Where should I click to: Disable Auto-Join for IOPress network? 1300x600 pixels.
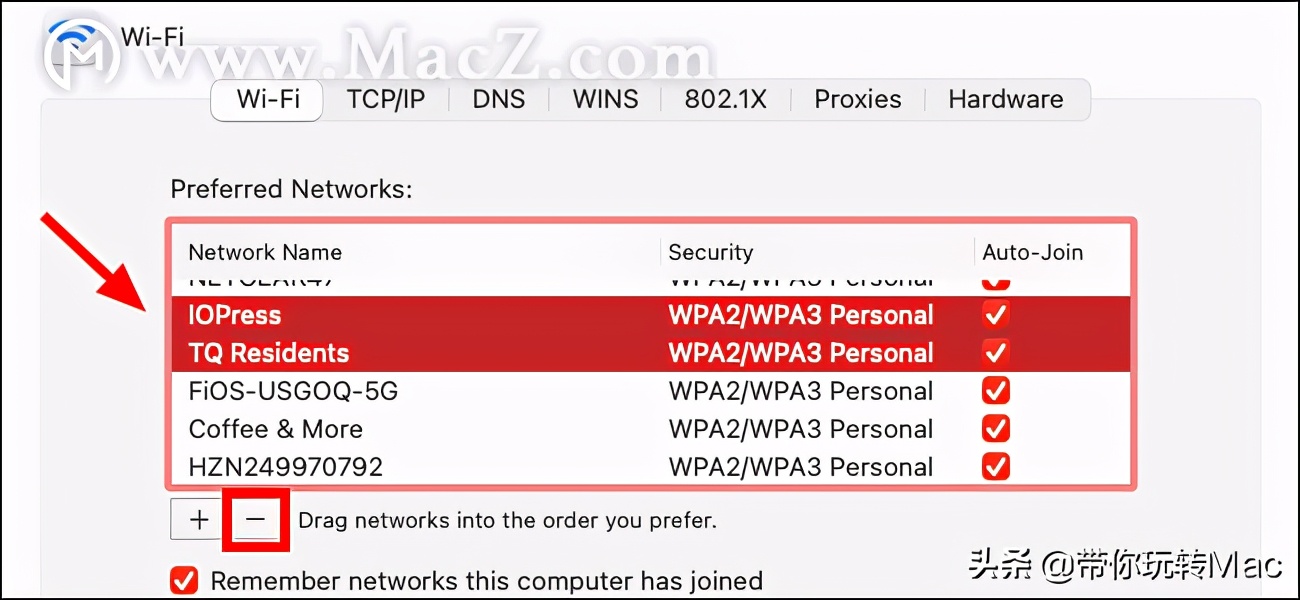(995, 314)
